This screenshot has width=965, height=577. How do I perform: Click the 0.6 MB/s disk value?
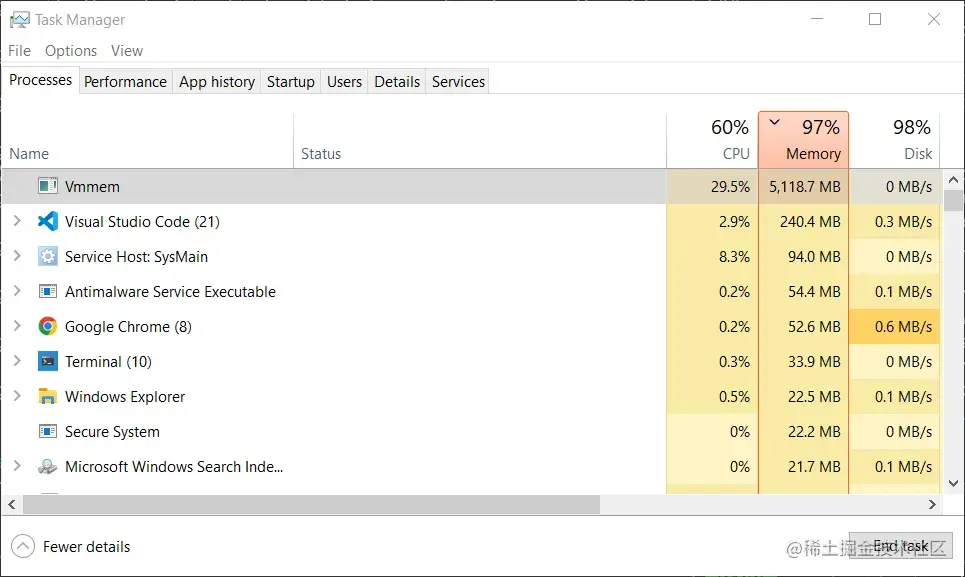point(903,327)
